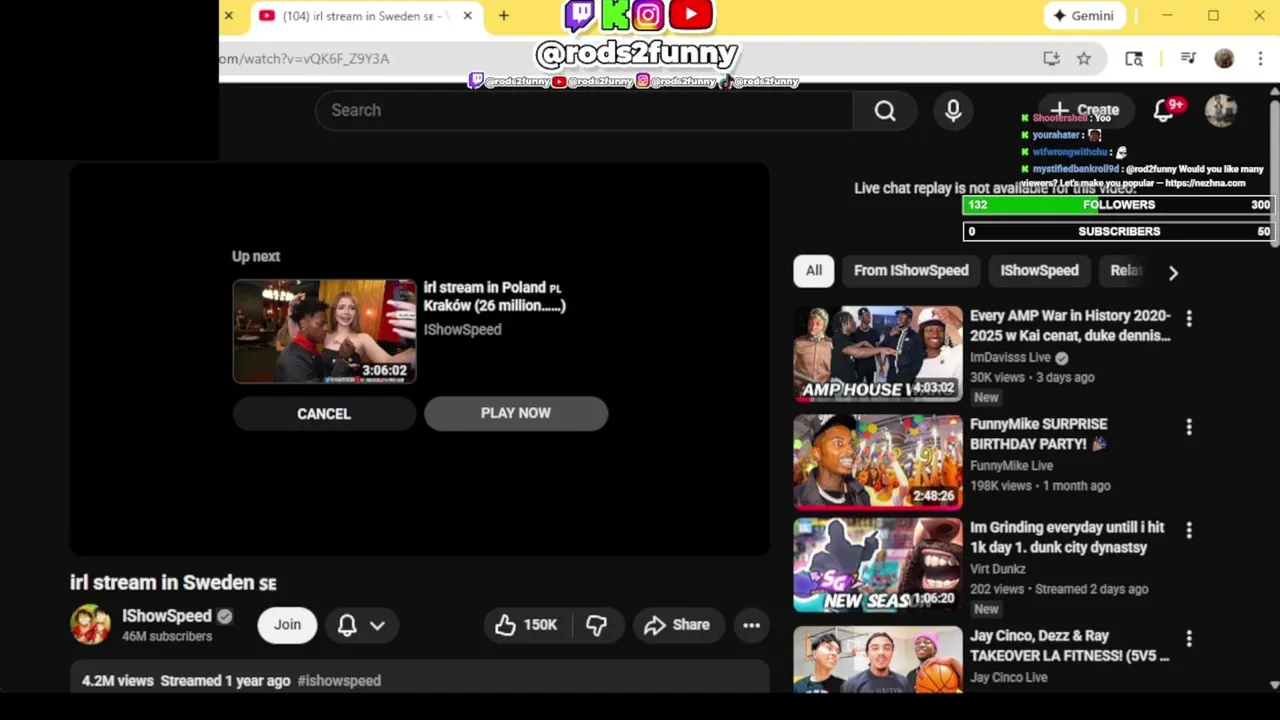1280x720 pixels.
Task: Click the followers progress bar overlay
Action: tap(1118, 205)
